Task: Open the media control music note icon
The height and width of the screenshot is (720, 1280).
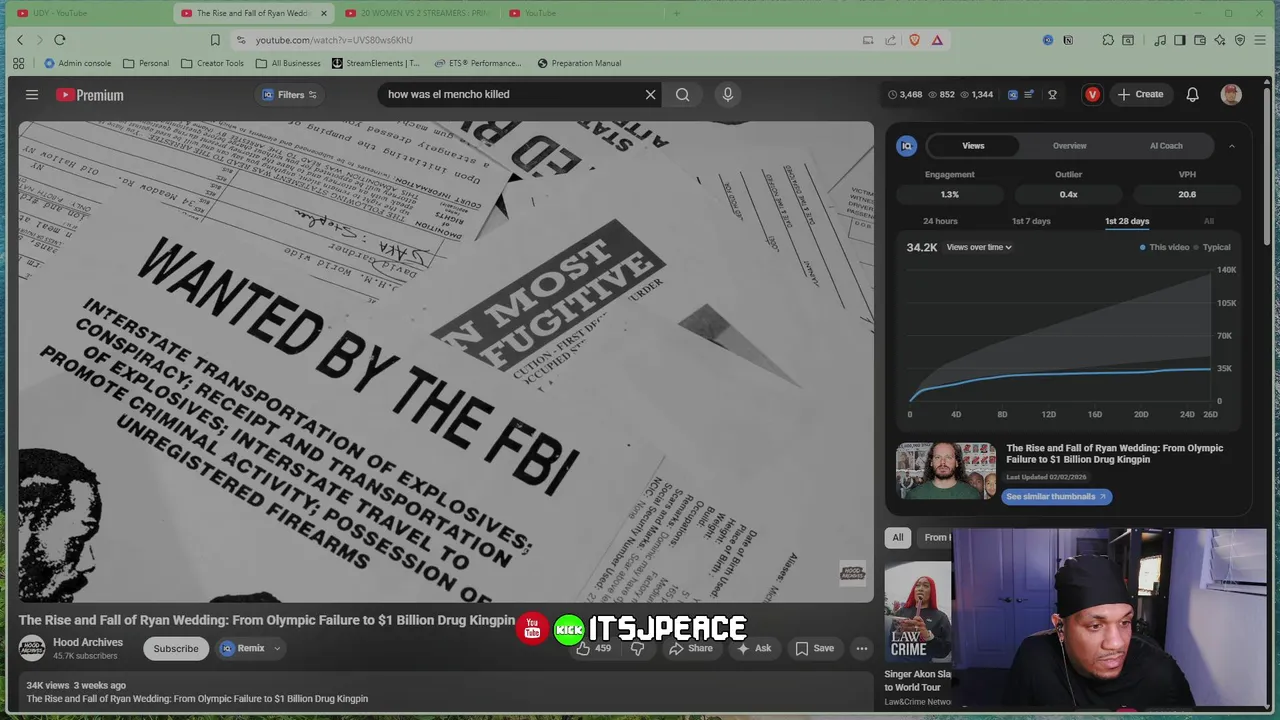Action: click(1160, 40)
